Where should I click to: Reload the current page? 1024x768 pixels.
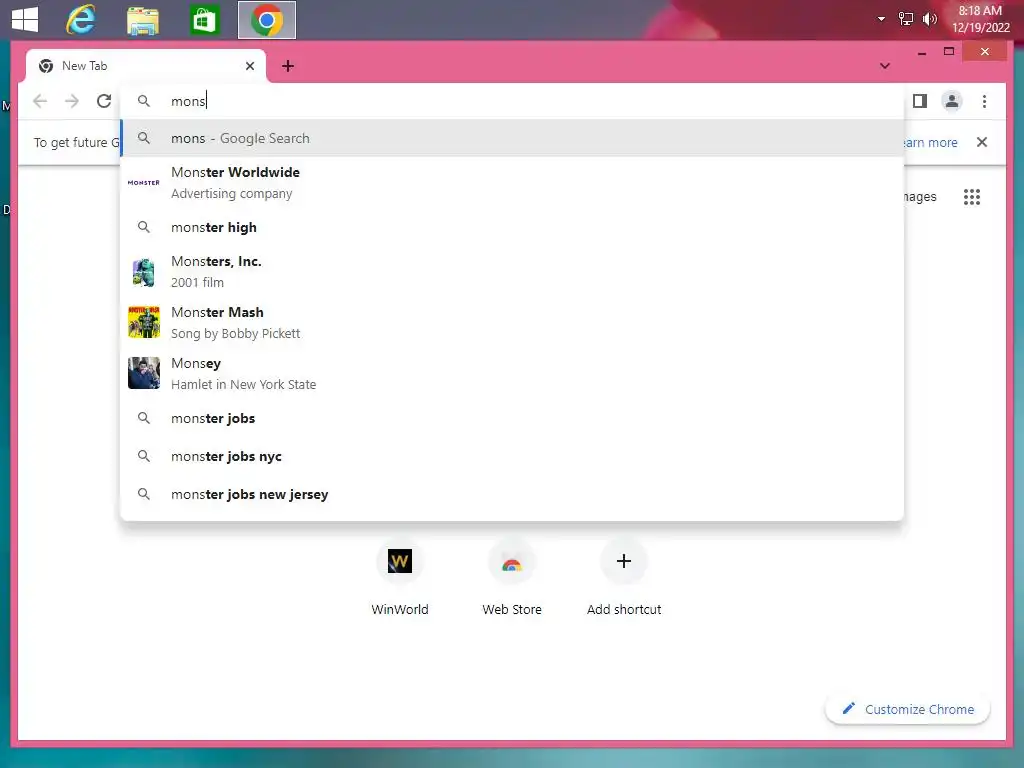tap(104, 101)
